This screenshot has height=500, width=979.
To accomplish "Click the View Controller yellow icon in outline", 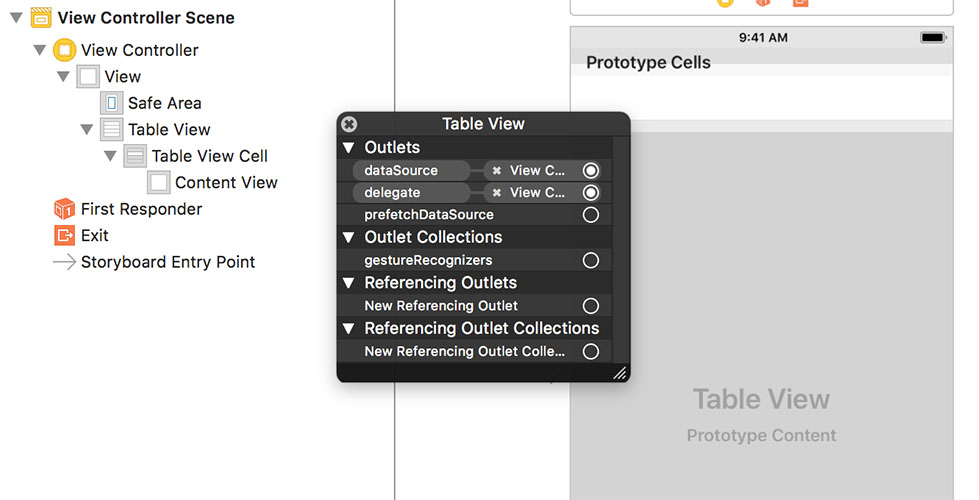I will [64, 50].
